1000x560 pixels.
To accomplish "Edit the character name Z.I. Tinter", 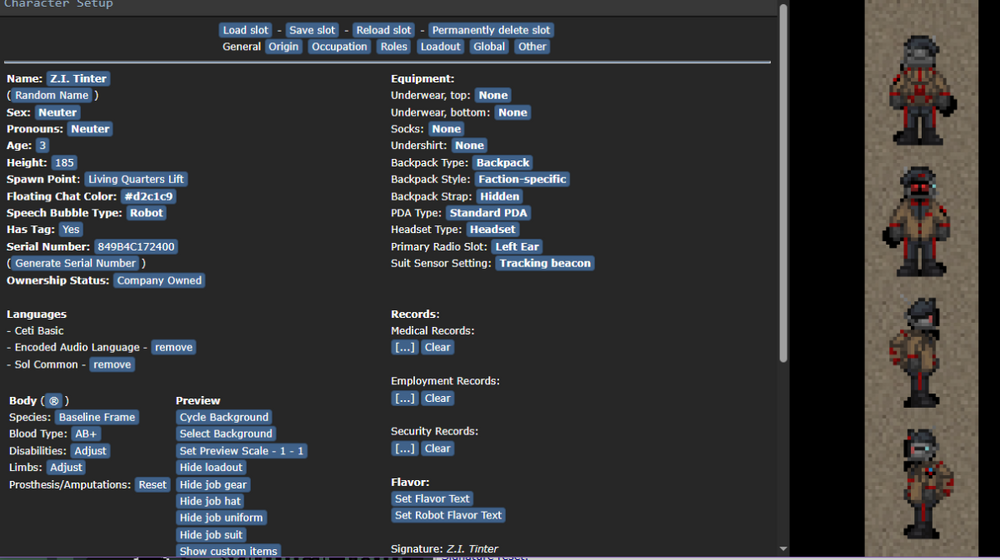I will 77,78.
